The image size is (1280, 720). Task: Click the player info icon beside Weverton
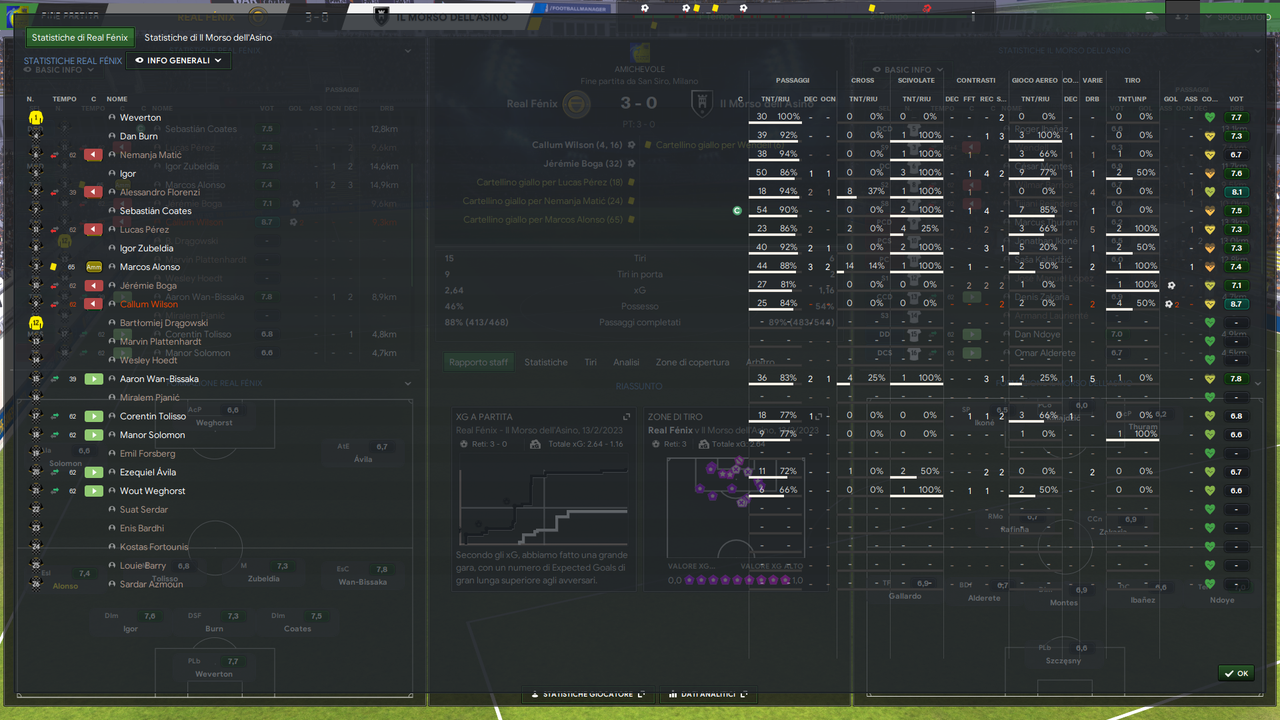(112, 118)
